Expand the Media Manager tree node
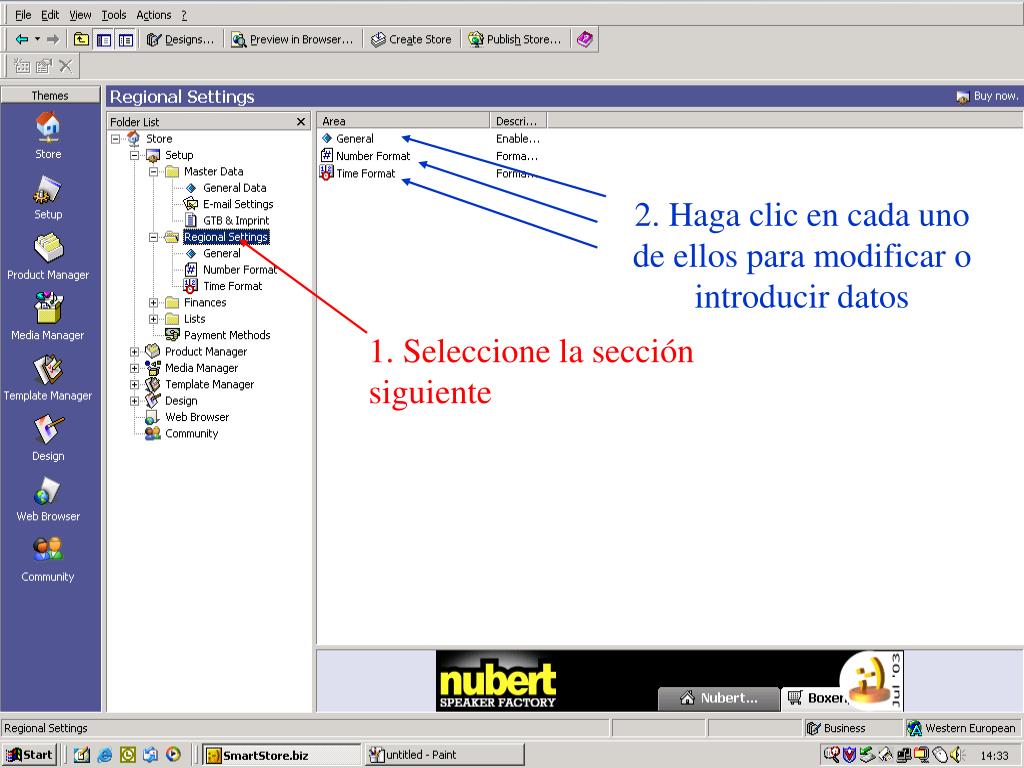The height and width of the screenshot is (768, 1024). [x=135, y=368]
